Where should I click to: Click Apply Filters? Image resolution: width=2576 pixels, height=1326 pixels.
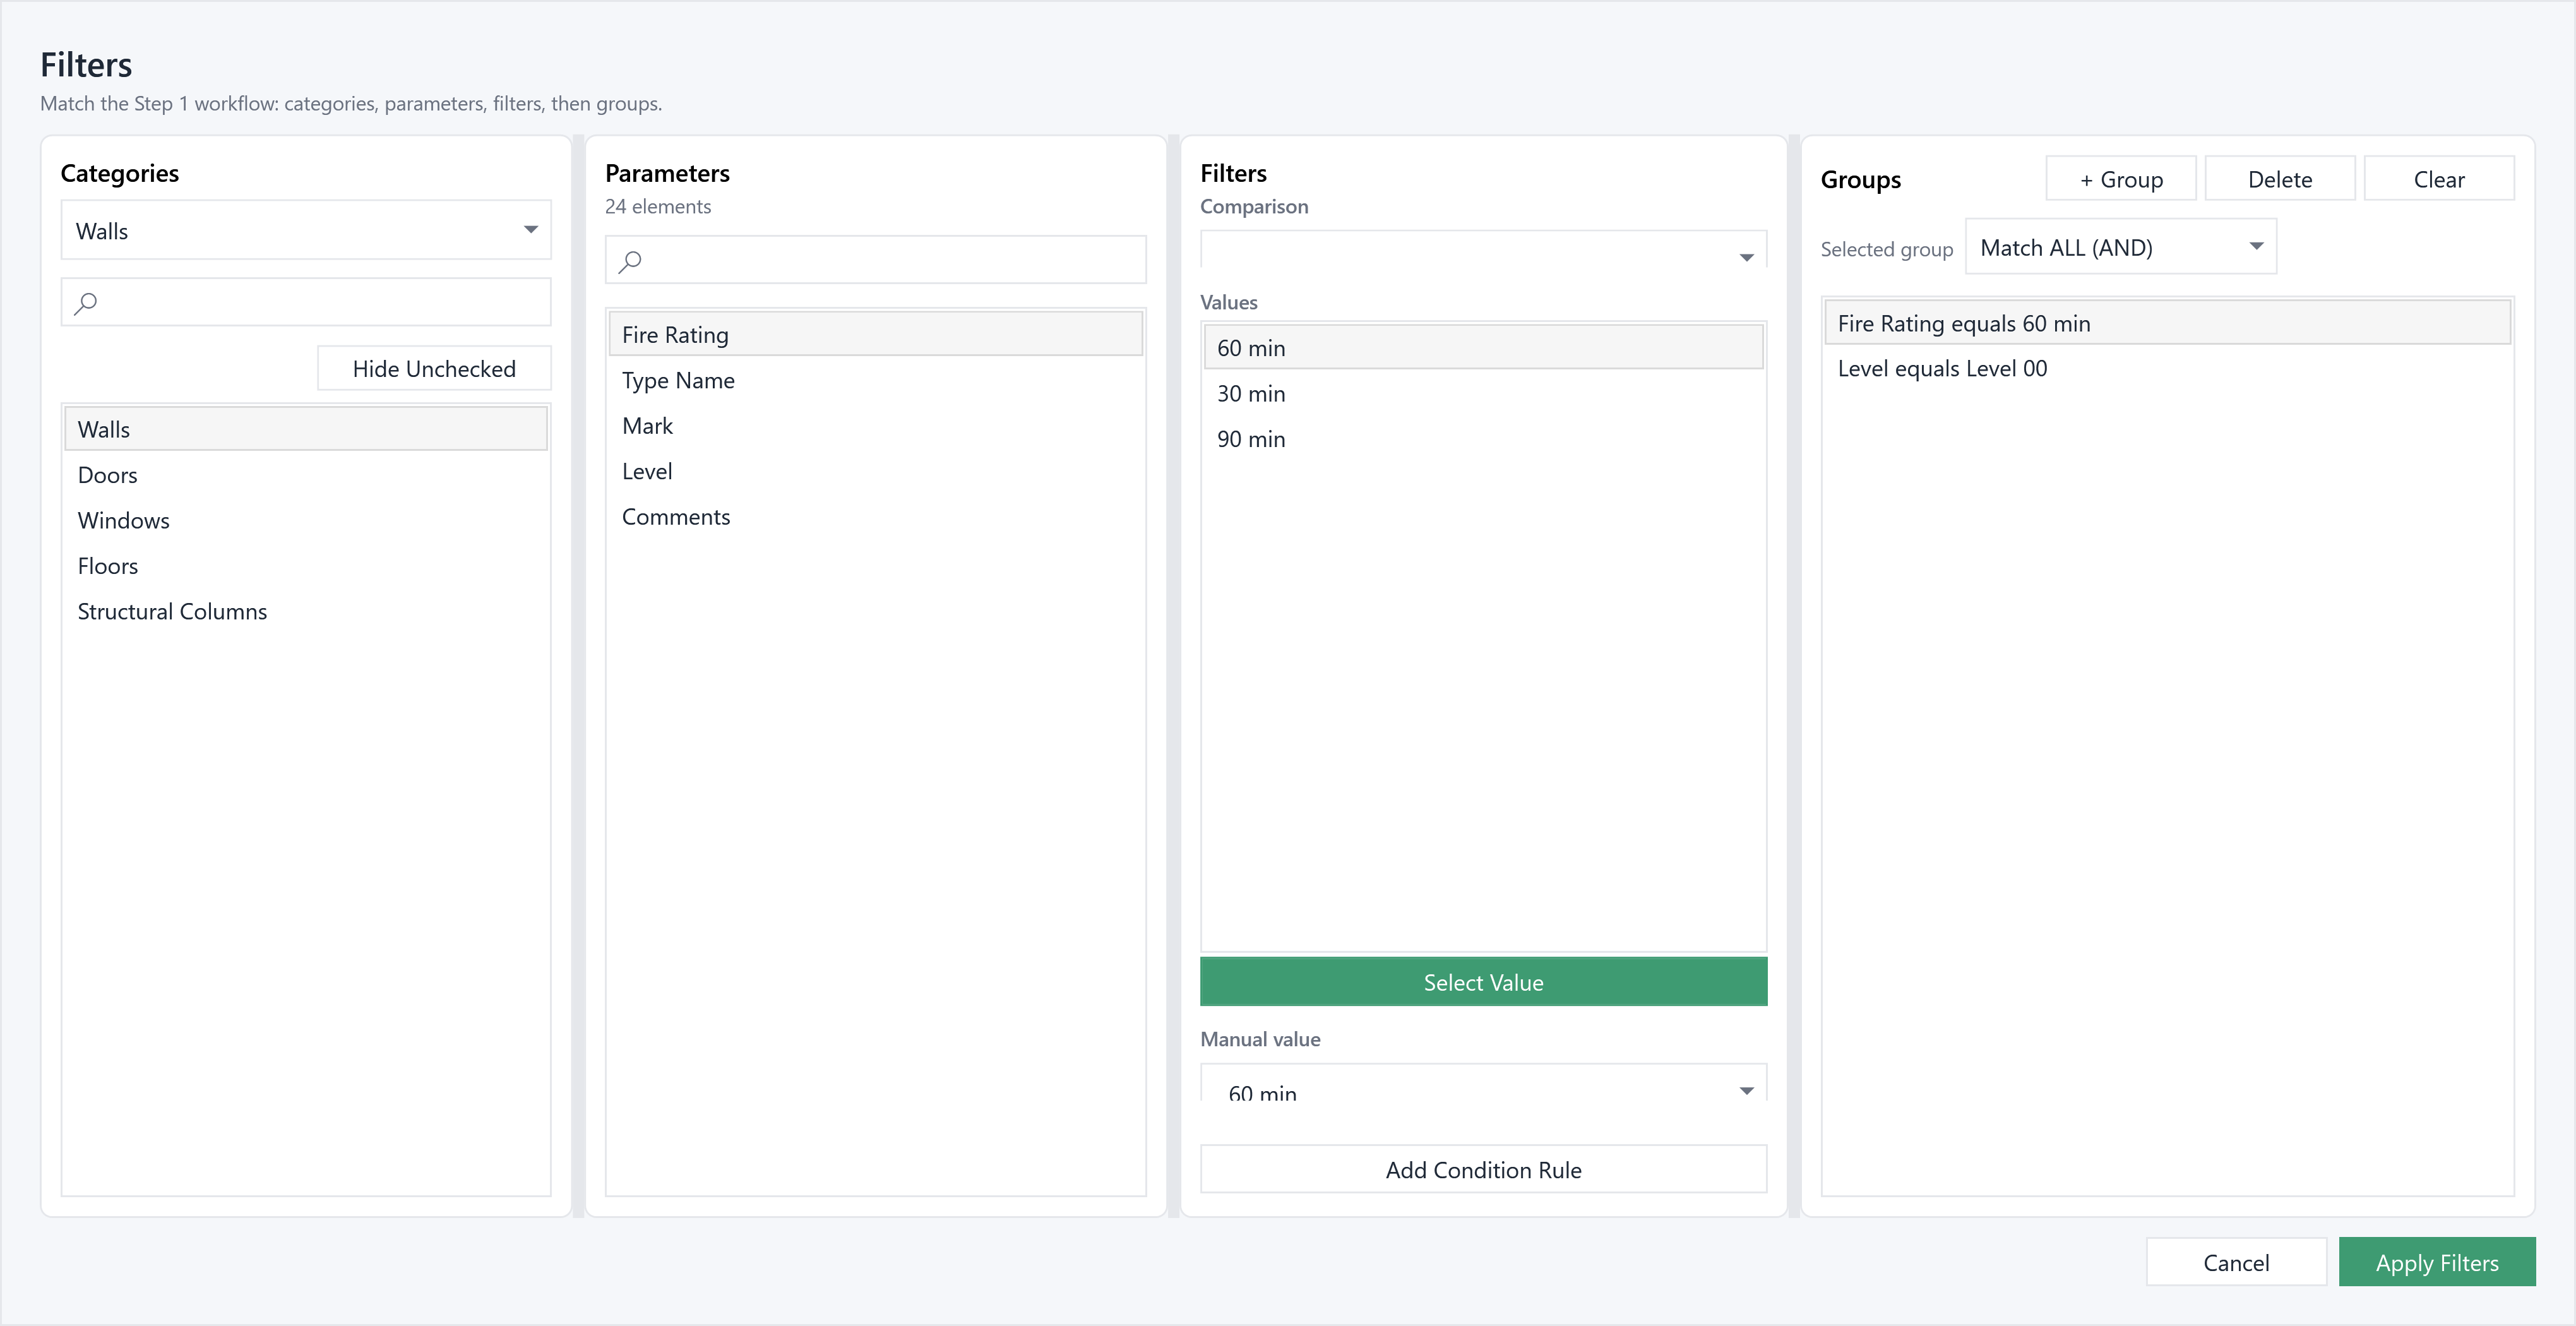tap(2437, 1262)
